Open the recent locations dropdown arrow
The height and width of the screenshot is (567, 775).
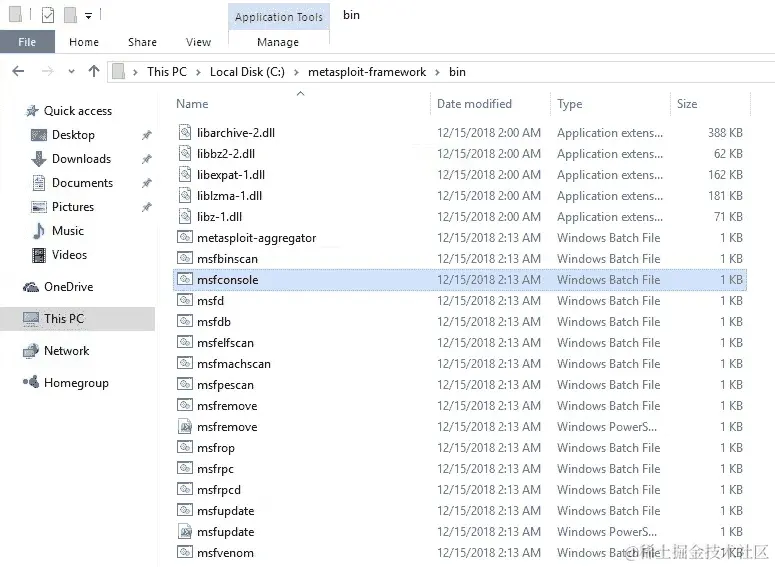72,72
